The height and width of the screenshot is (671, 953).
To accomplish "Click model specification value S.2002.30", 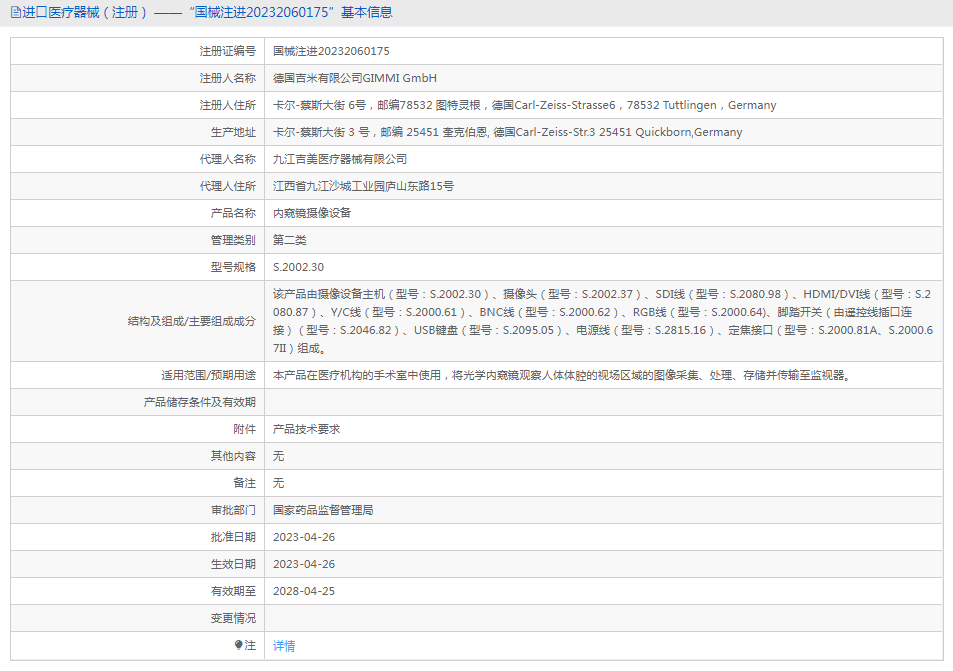I will 298,267.
